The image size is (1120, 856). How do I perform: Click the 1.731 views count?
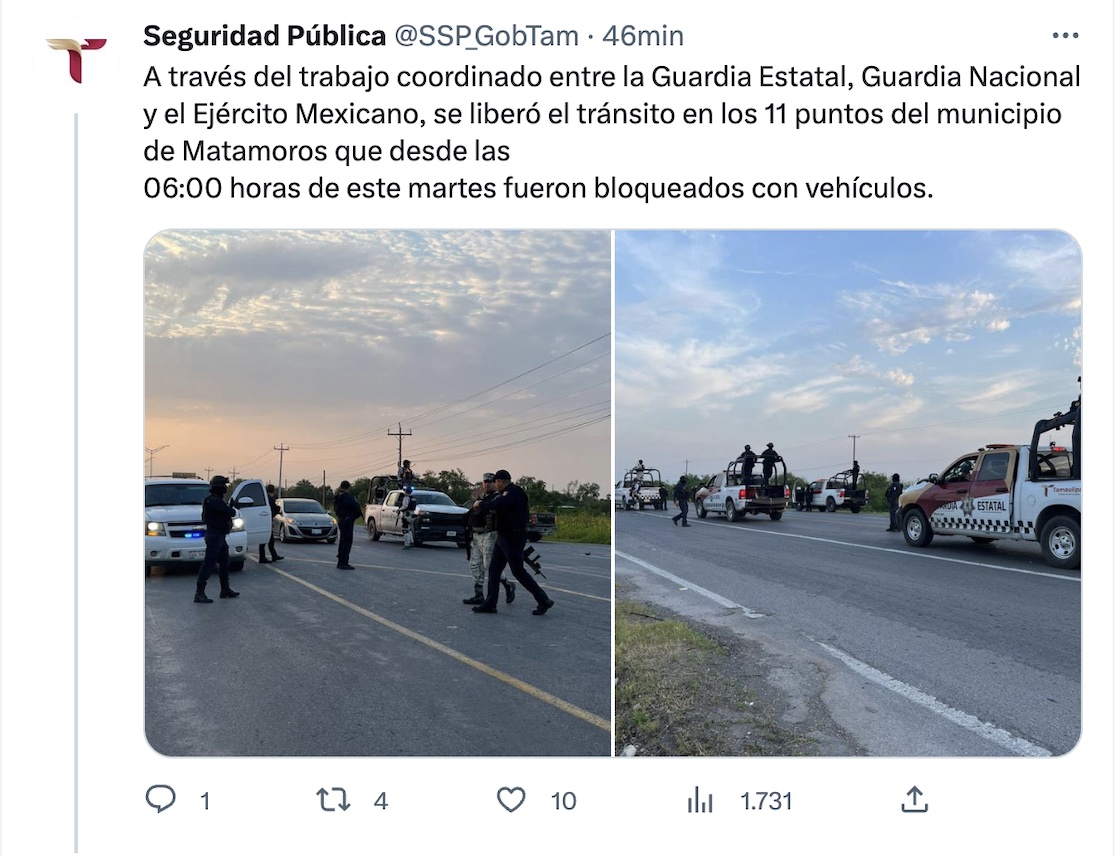[766, 801]
